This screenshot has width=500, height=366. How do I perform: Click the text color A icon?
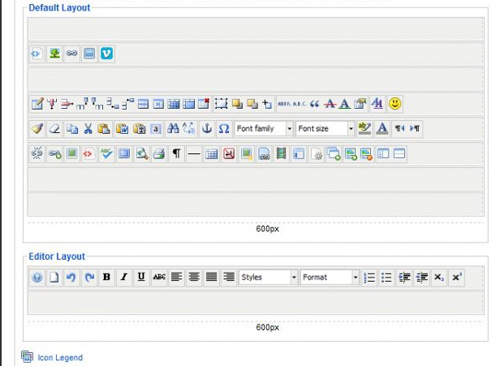pos(382,128)
